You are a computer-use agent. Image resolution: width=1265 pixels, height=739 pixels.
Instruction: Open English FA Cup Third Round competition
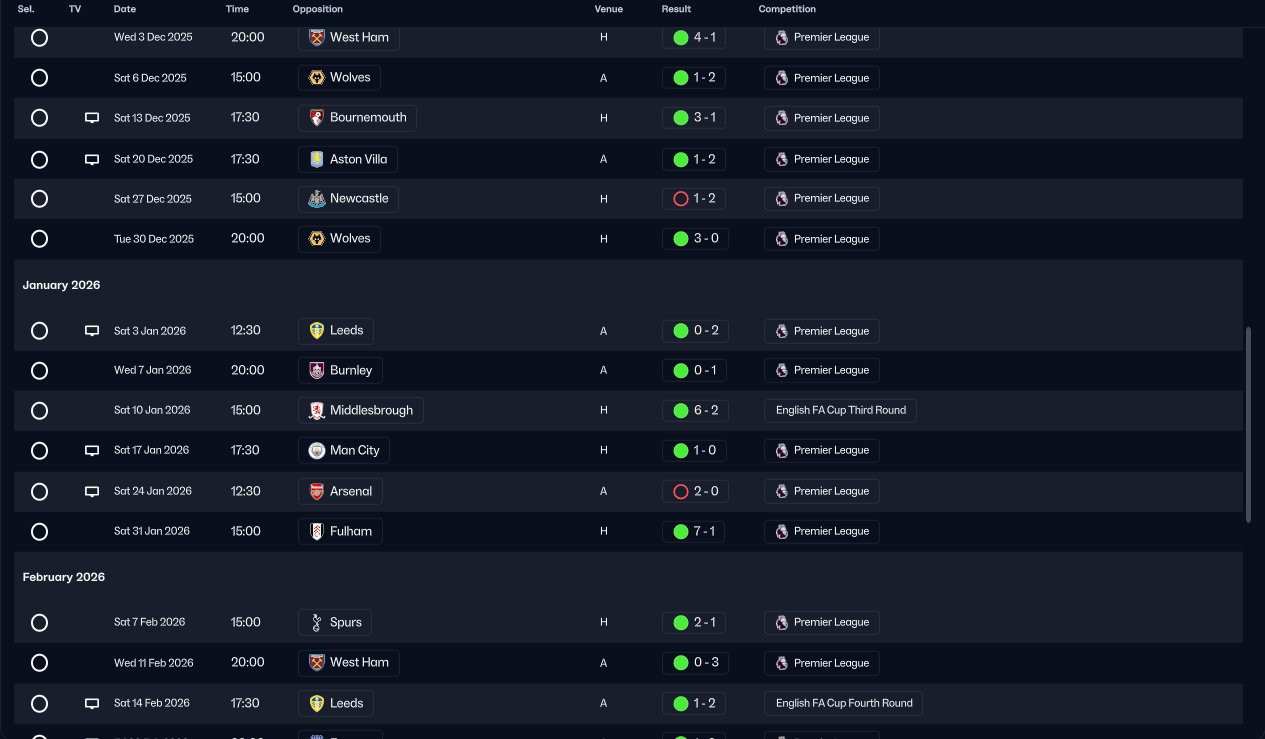[840, 411]
